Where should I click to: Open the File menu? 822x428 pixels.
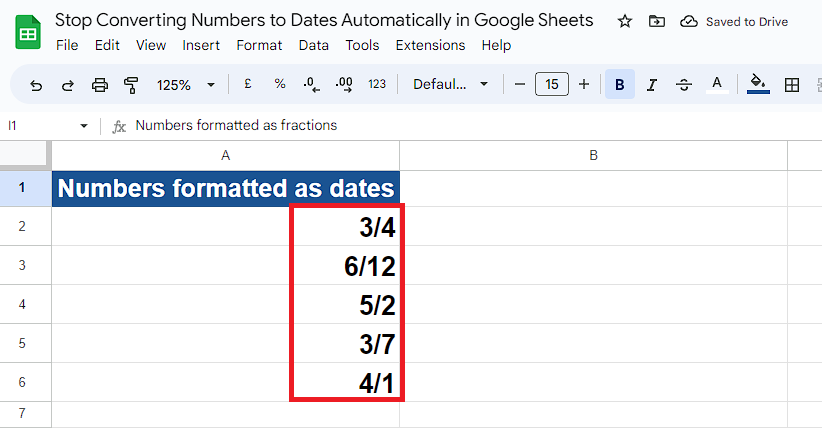pyautogui.click(x=67, y=46)
